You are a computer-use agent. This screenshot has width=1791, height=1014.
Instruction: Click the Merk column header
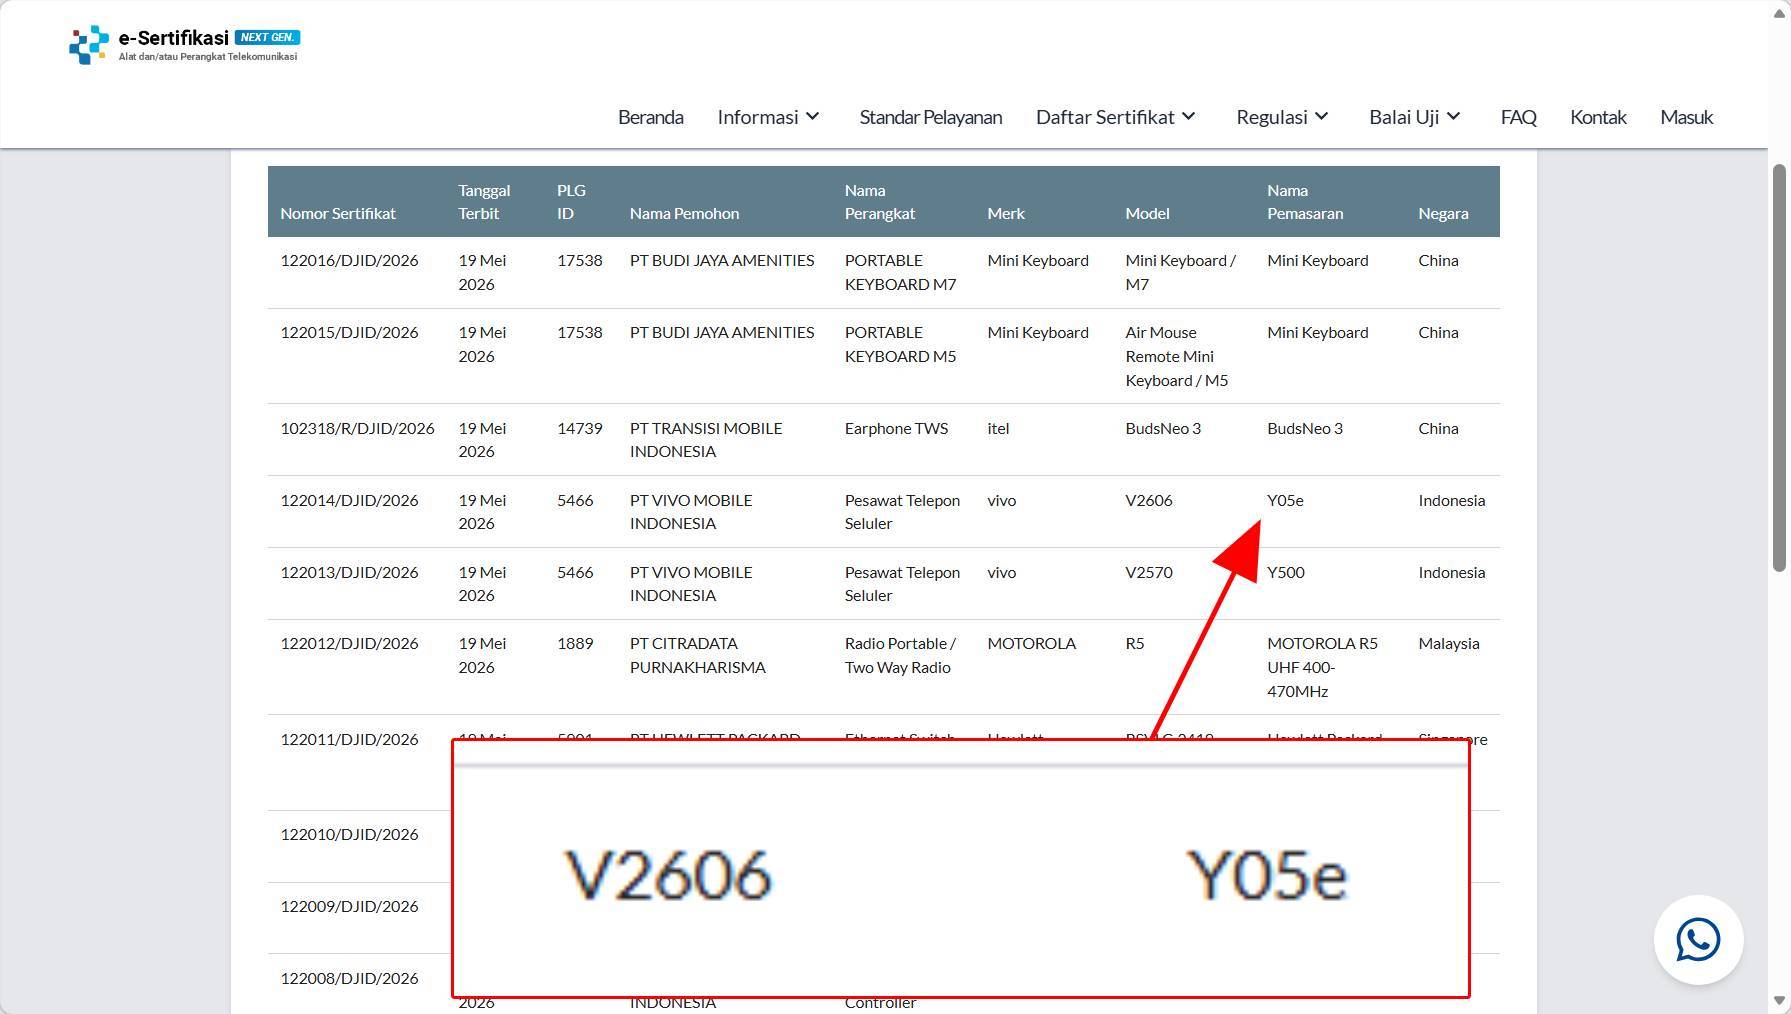1006,213
